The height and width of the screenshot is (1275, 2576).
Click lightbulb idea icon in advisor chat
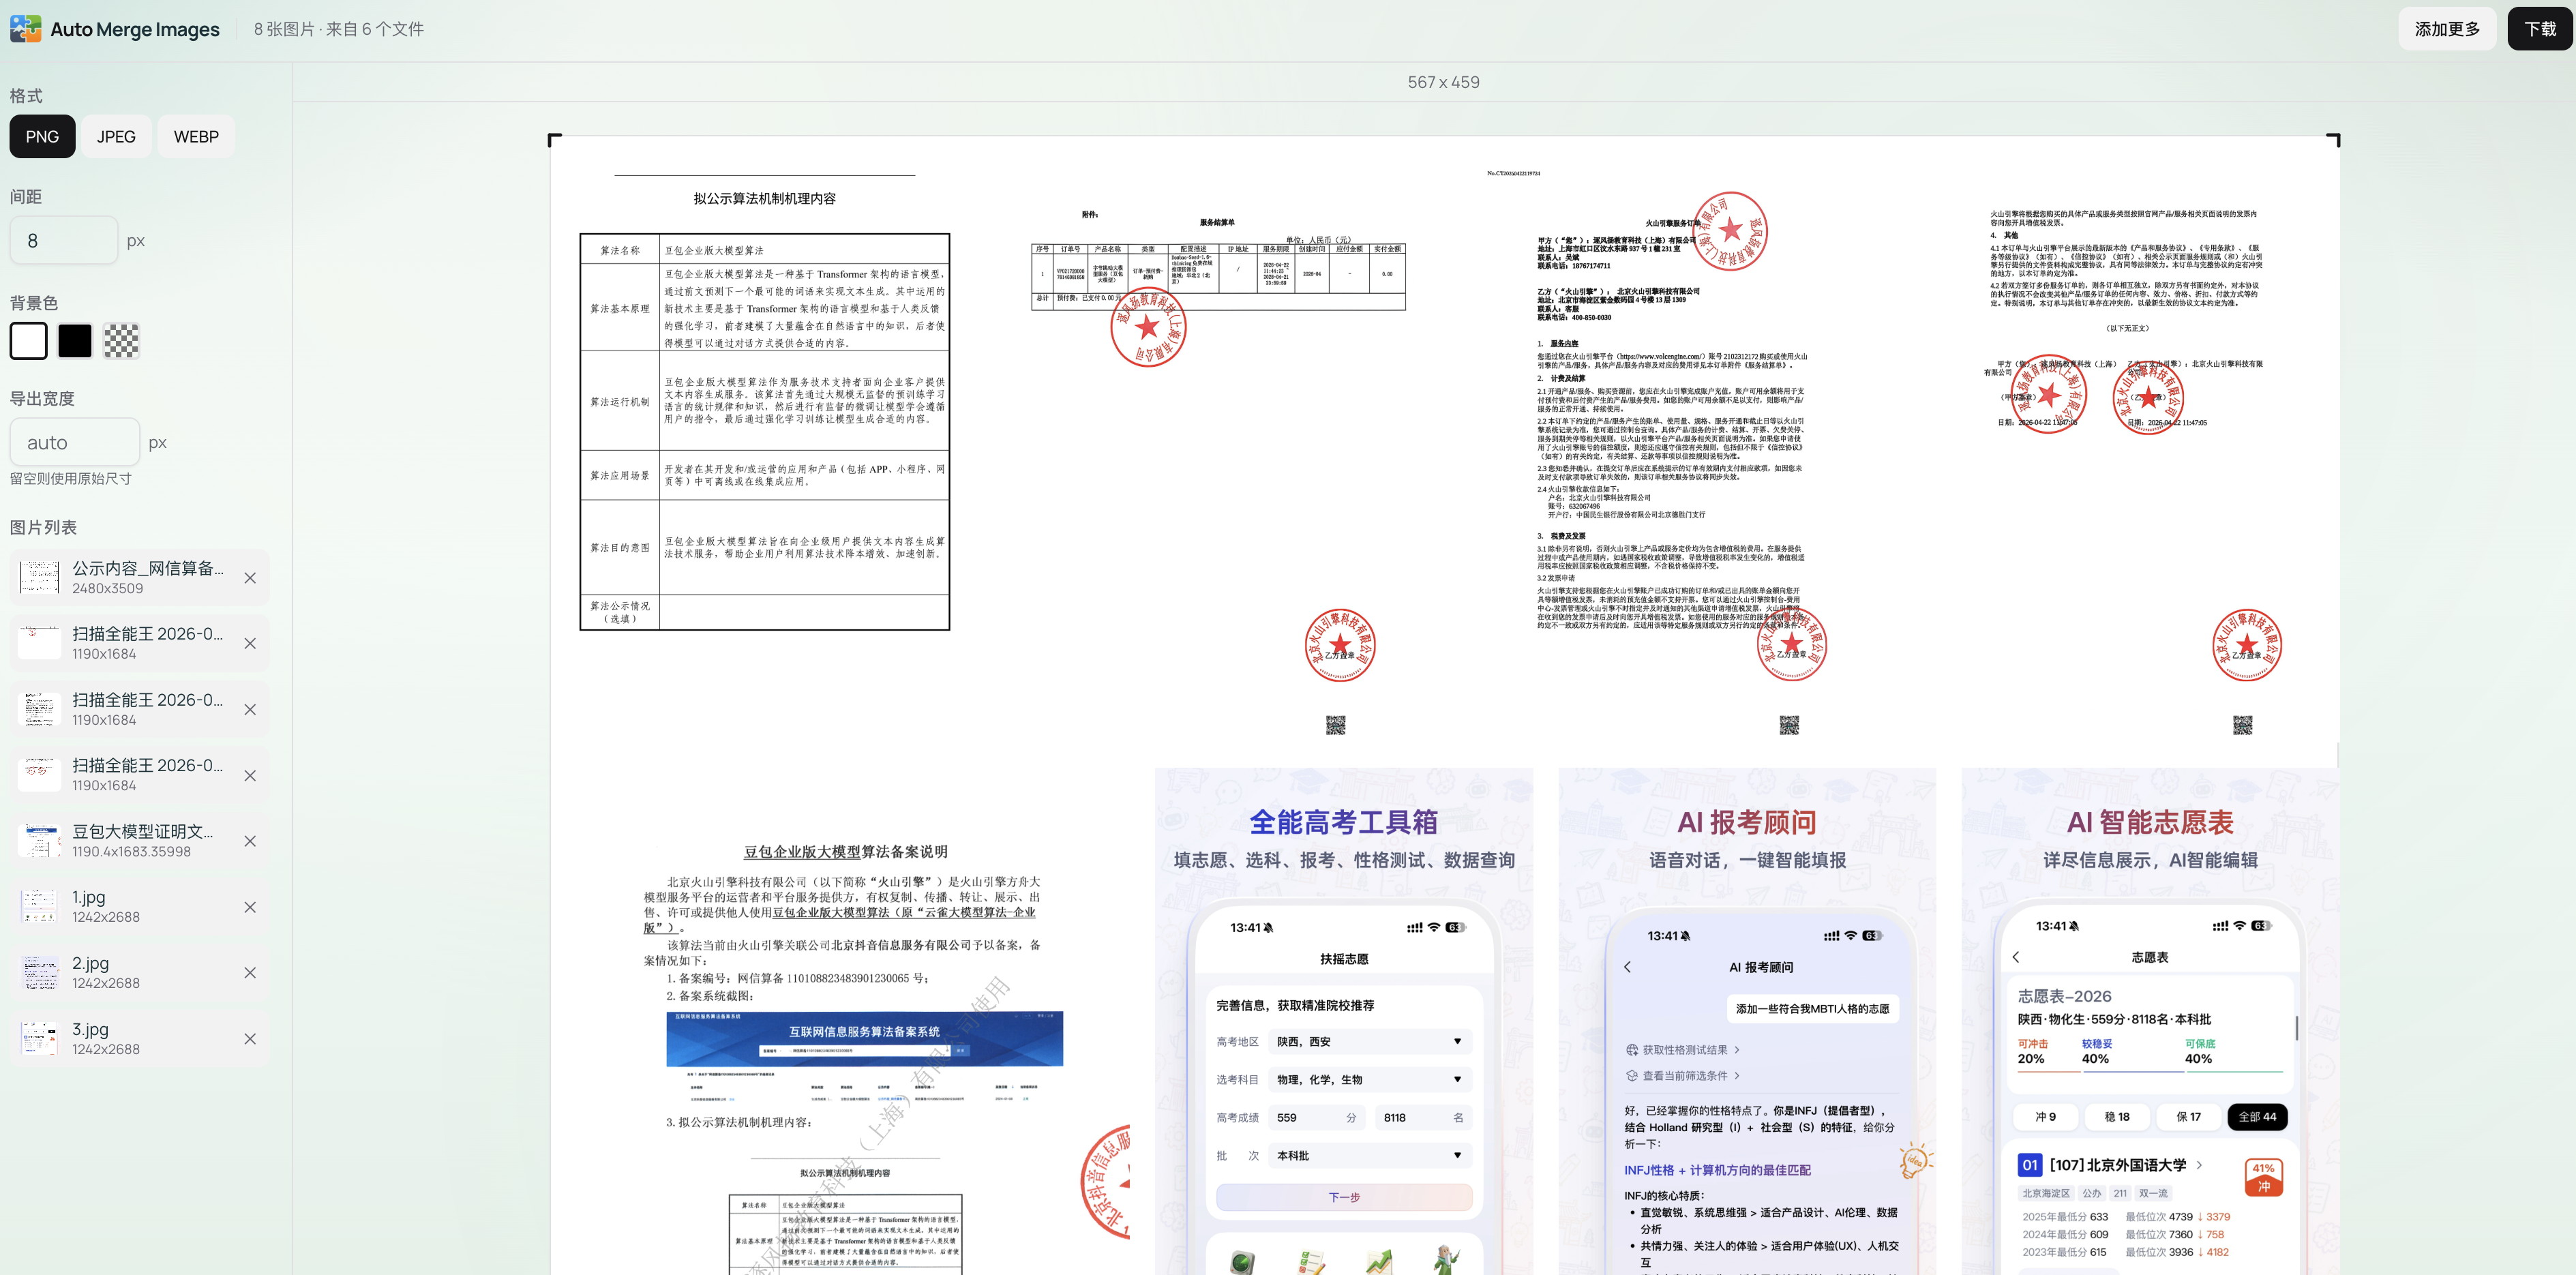[x=1915, y=1160]
